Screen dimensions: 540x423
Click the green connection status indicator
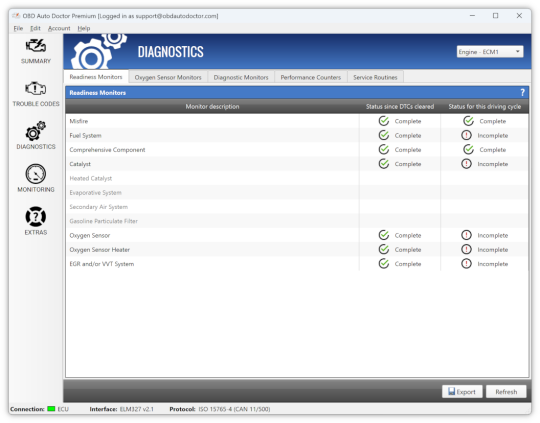[51, 409]
